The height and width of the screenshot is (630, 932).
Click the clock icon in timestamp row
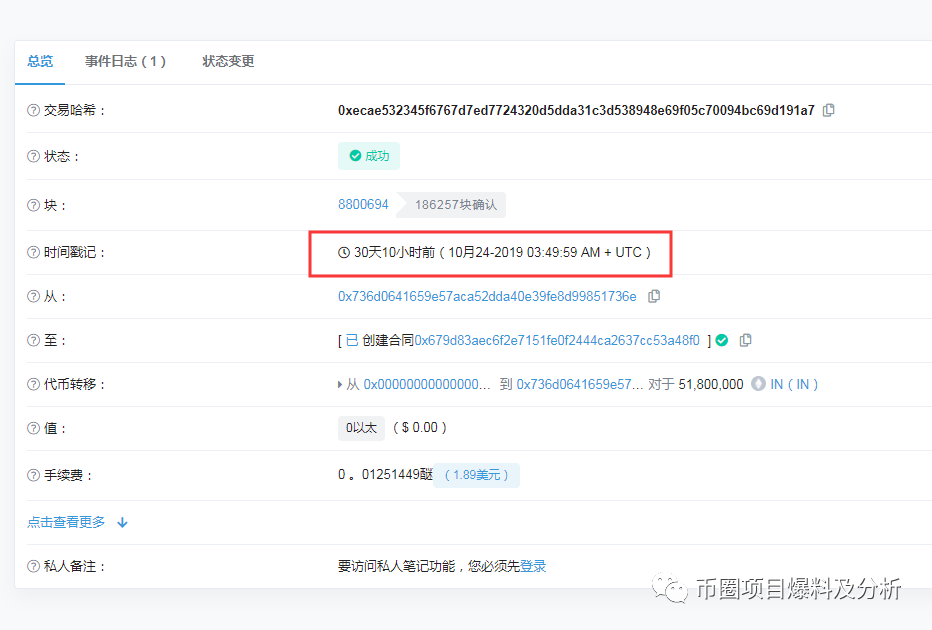[344, 253]
